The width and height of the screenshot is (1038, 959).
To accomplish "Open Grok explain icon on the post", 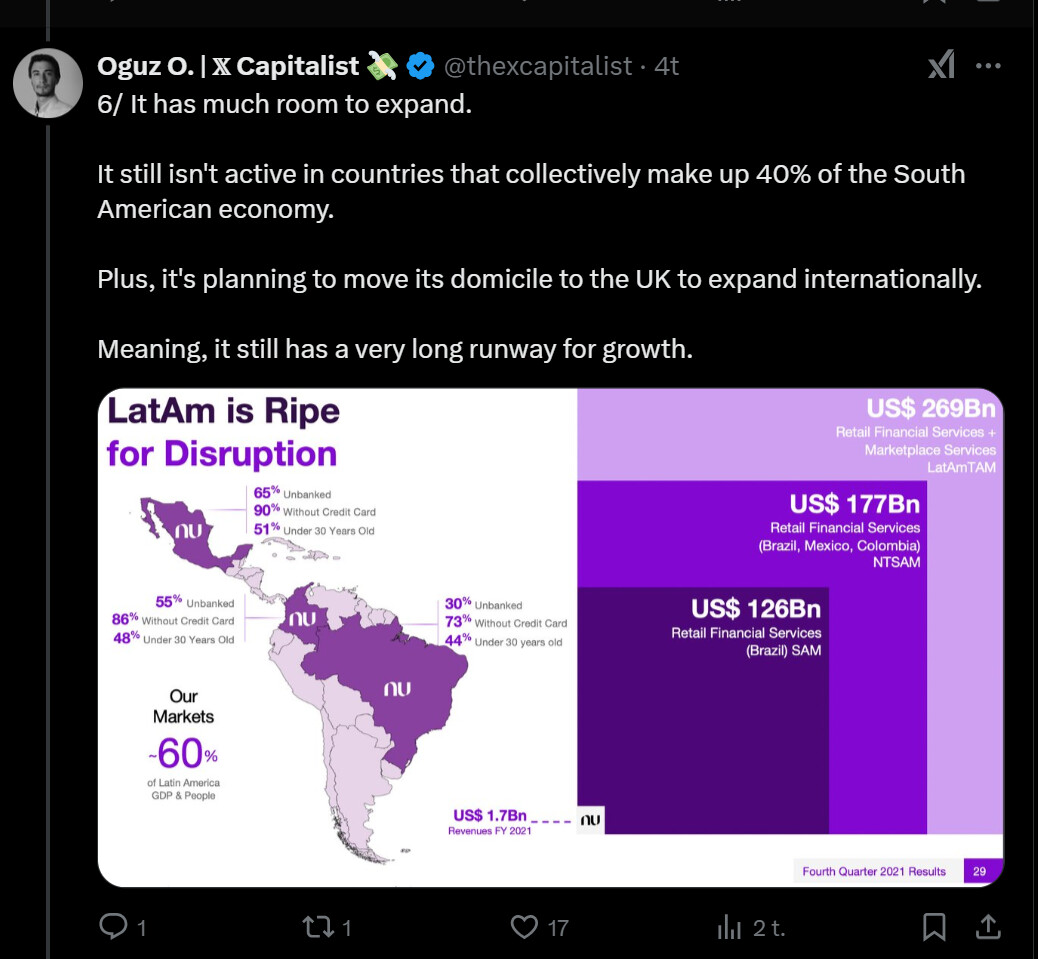I will (941, 66).
